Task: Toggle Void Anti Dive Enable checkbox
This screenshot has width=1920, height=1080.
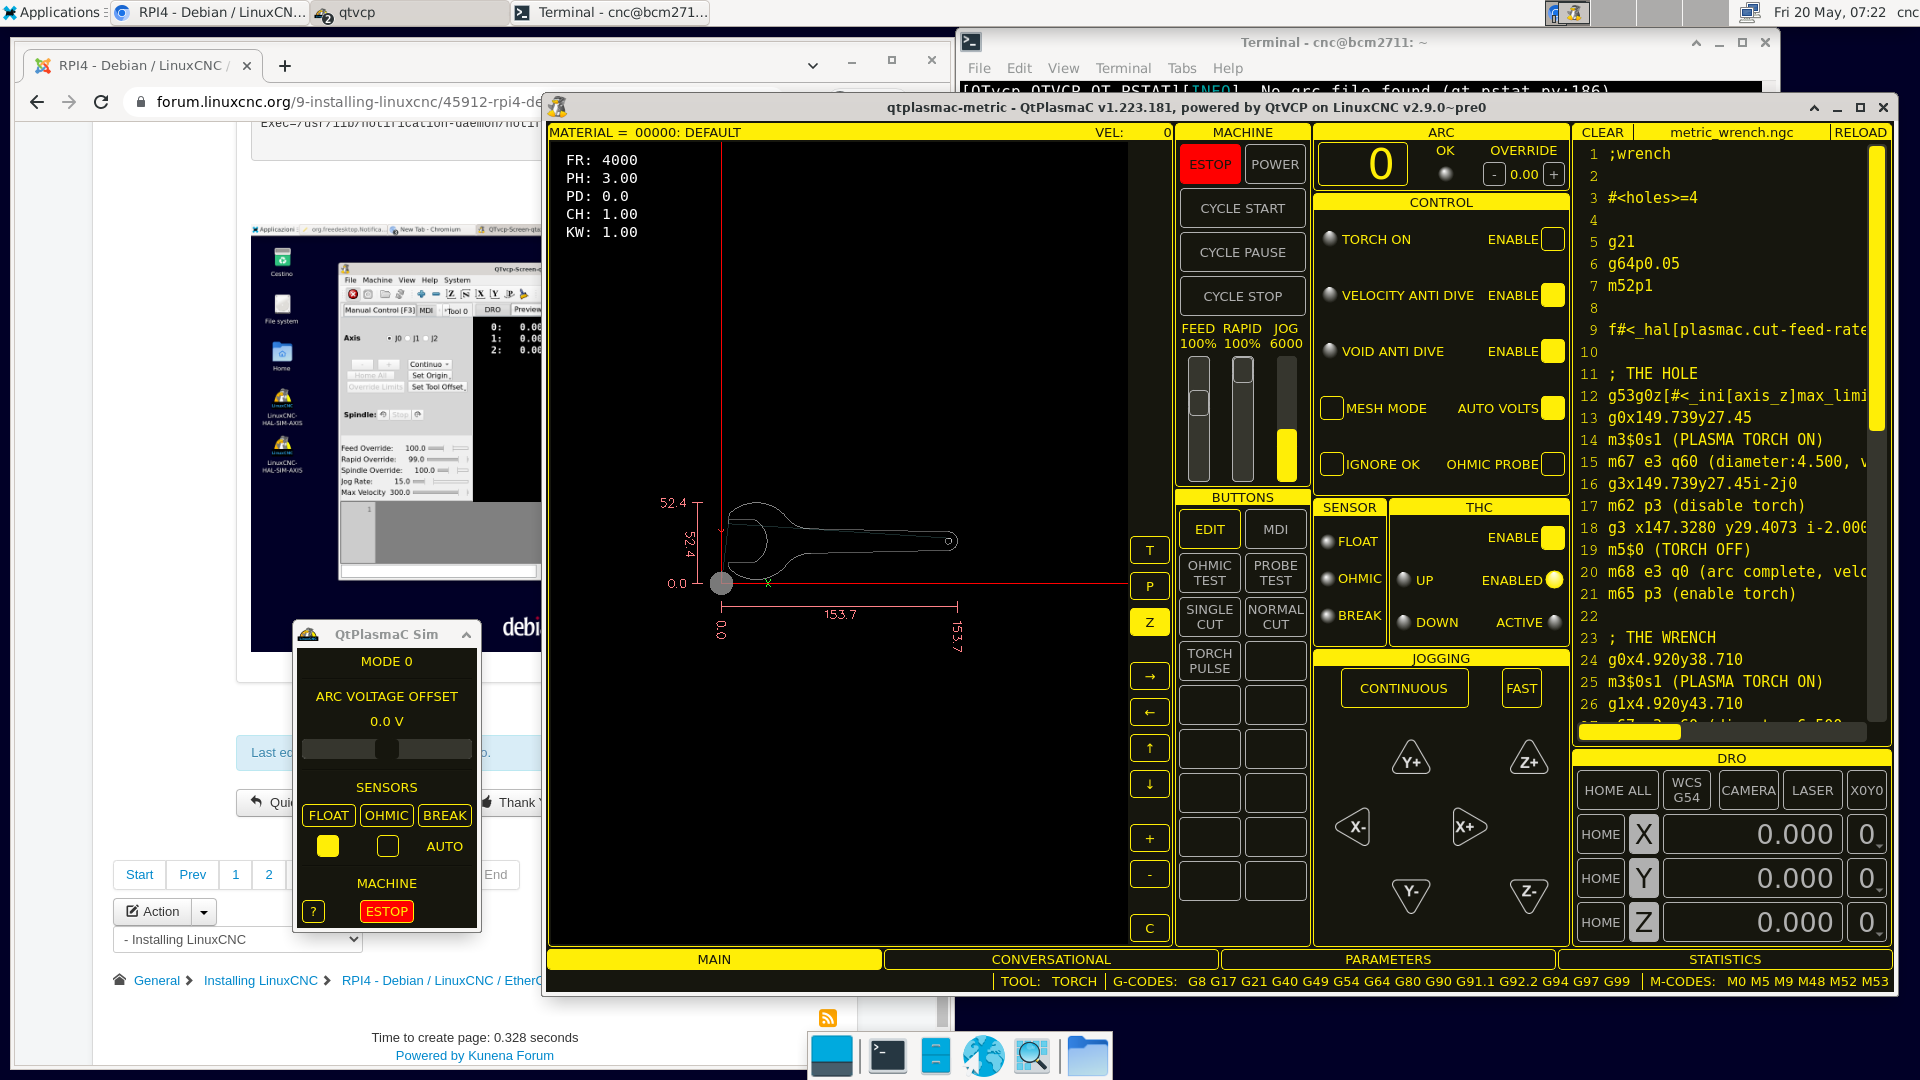Action: point(1552,351)
